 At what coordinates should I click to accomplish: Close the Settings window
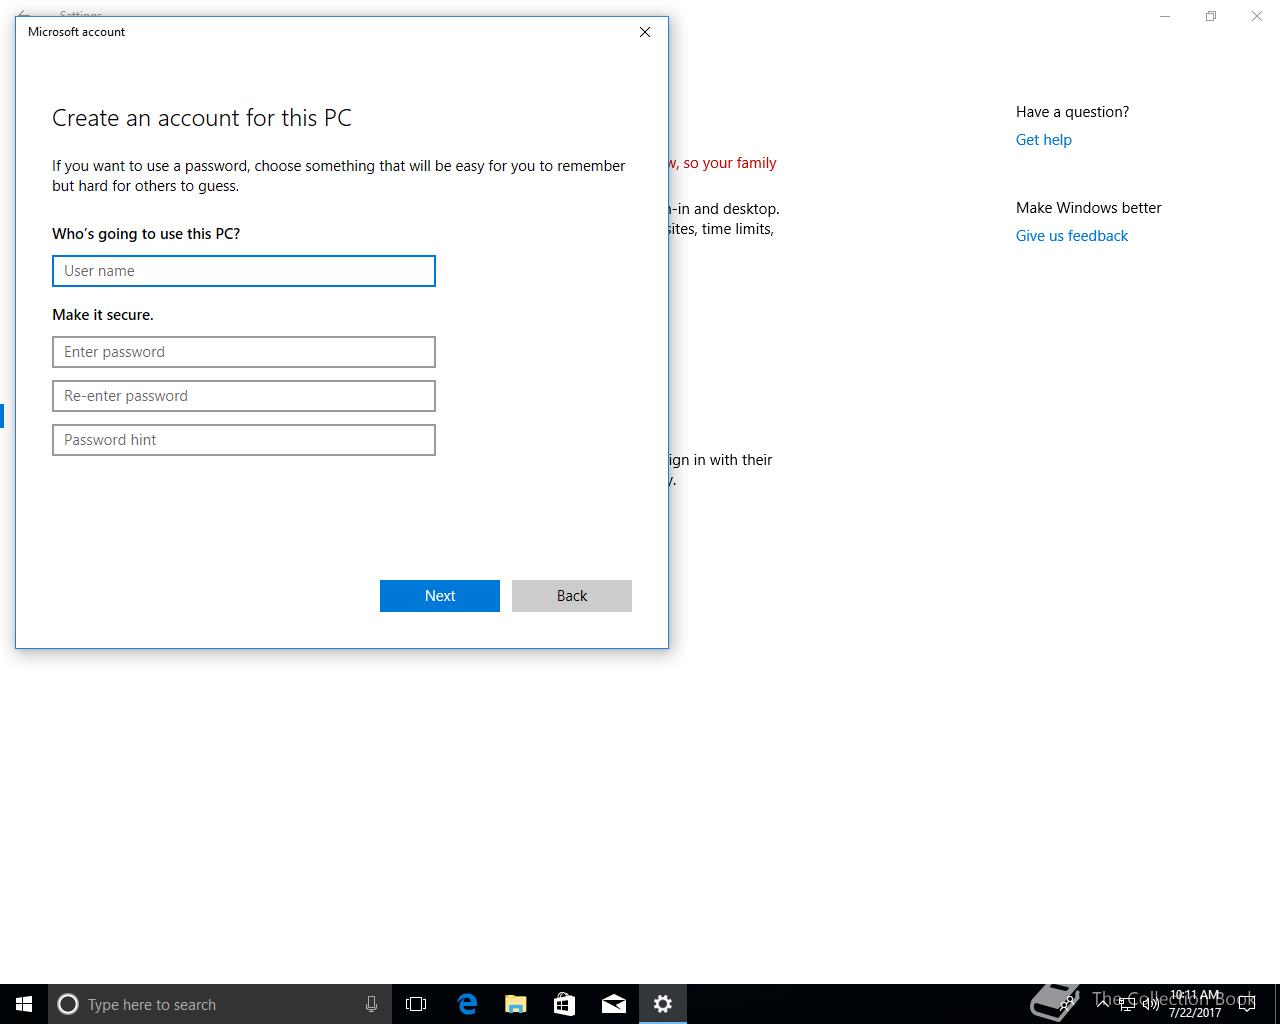[x=1257, y=16]
